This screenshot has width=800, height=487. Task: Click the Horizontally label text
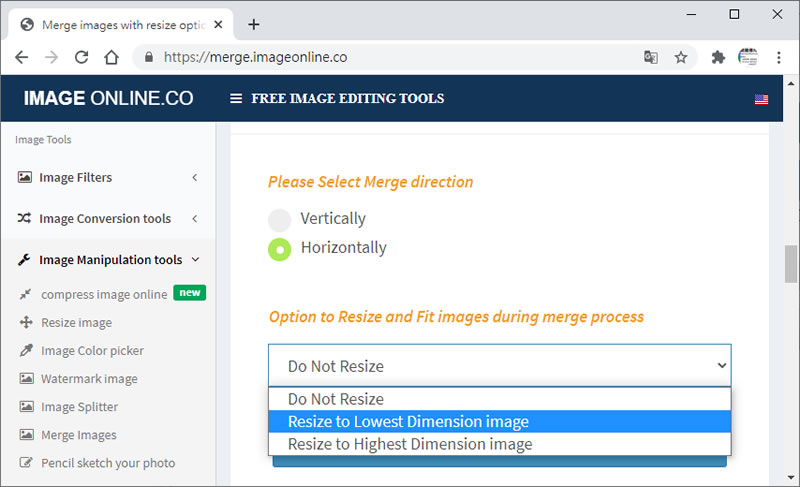[344, 247]
